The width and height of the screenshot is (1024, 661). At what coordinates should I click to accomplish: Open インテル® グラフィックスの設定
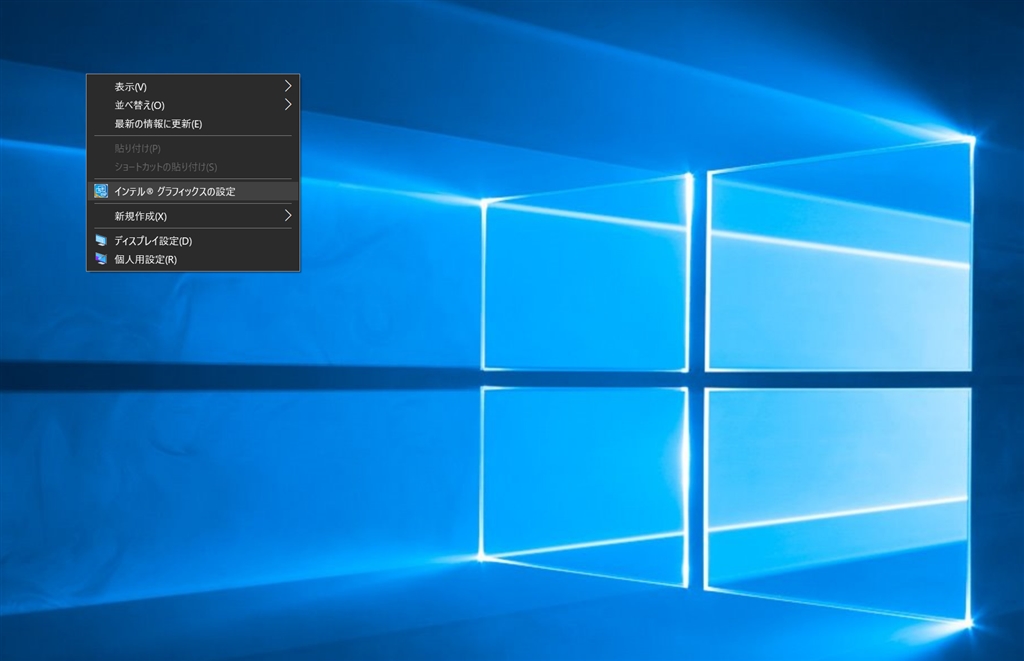(x=193, y=191)
